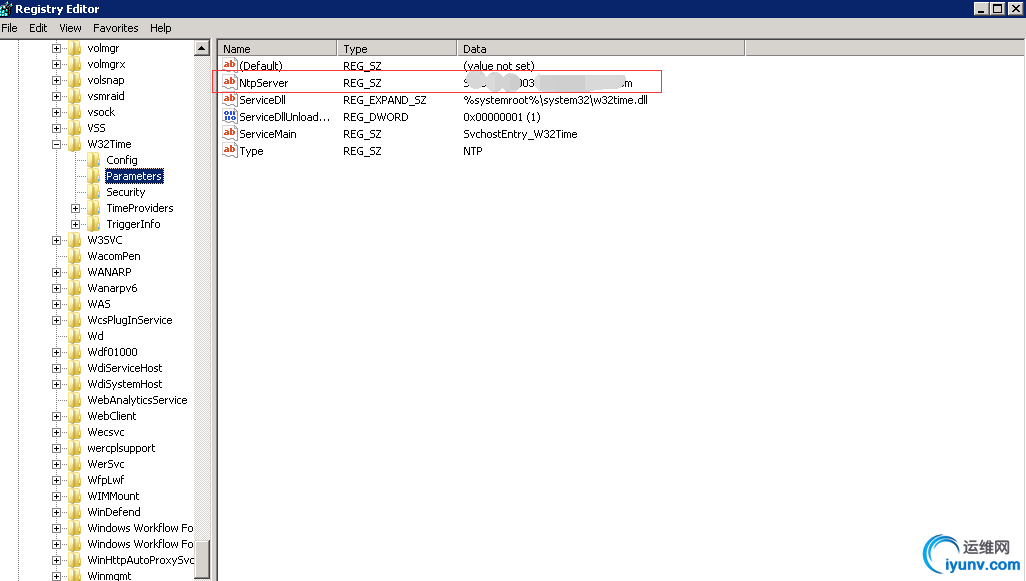This screenshot has height=581, width=1026.
Task: Click the WacomPen folder icon
Action: (75, 256)
